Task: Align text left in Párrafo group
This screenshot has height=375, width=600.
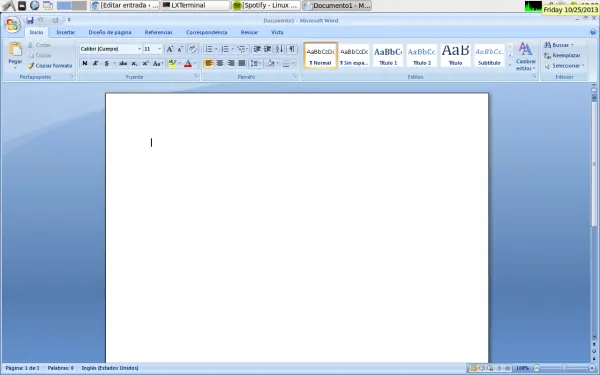Action: pos(209,63)
